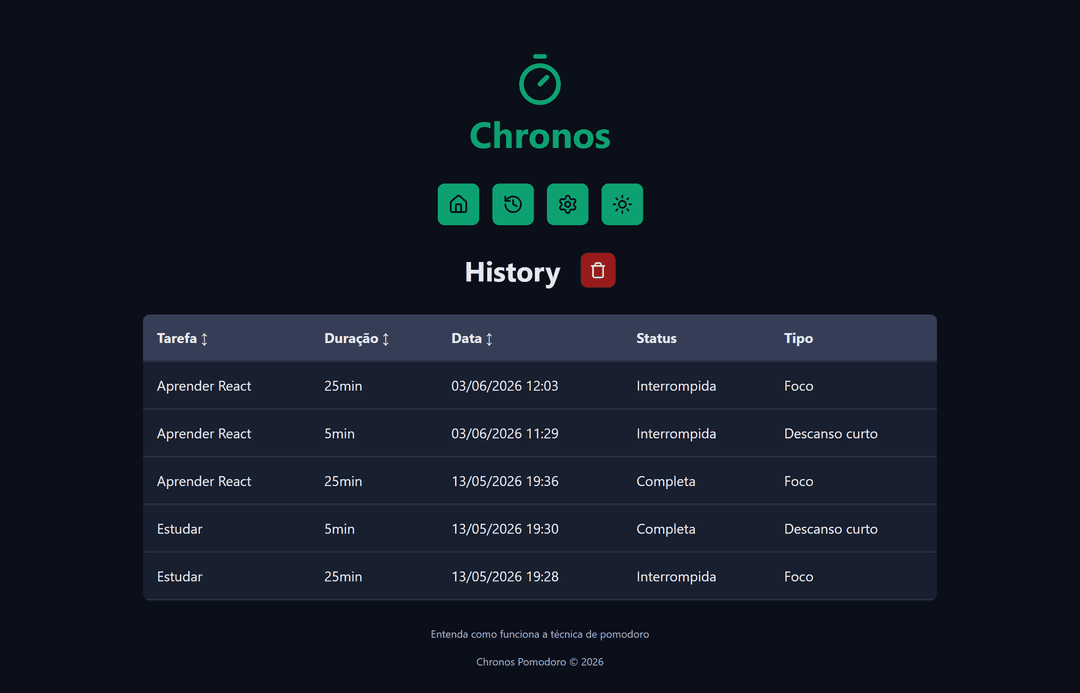The height and width of the screenshot is (693, 1080).
Task: Click Completa status in the 19:36 row
Action: [x=666, y=481]
